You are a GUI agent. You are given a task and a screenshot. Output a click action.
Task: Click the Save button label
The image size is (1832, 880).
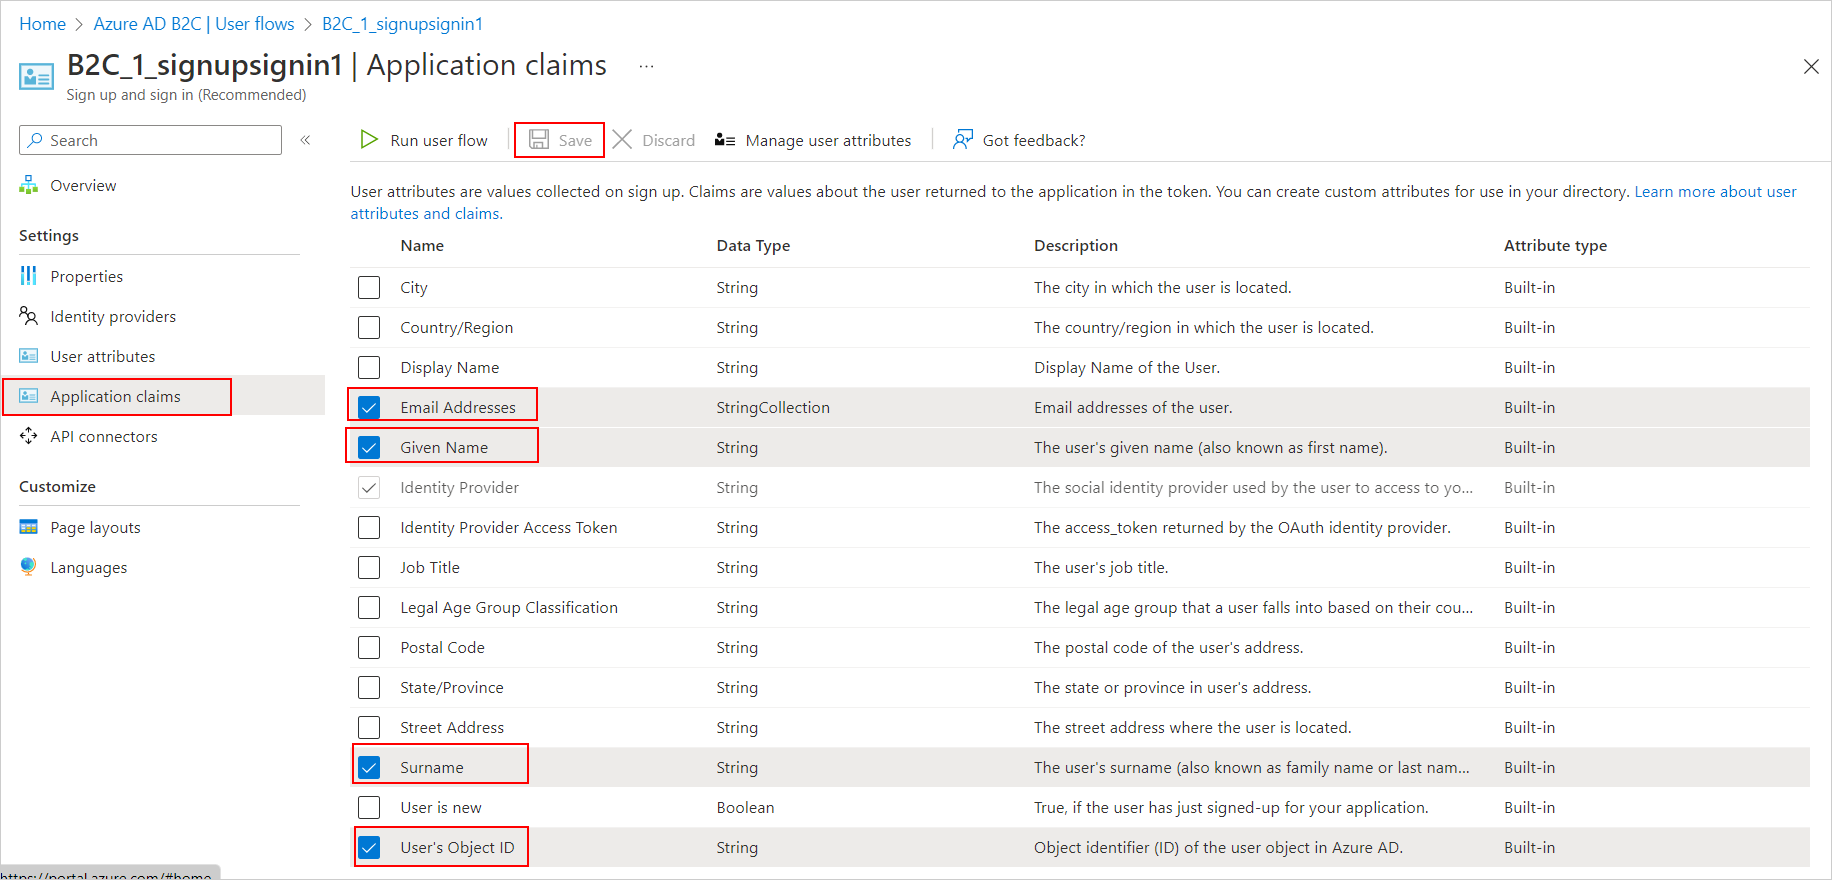tap(575, 140)
